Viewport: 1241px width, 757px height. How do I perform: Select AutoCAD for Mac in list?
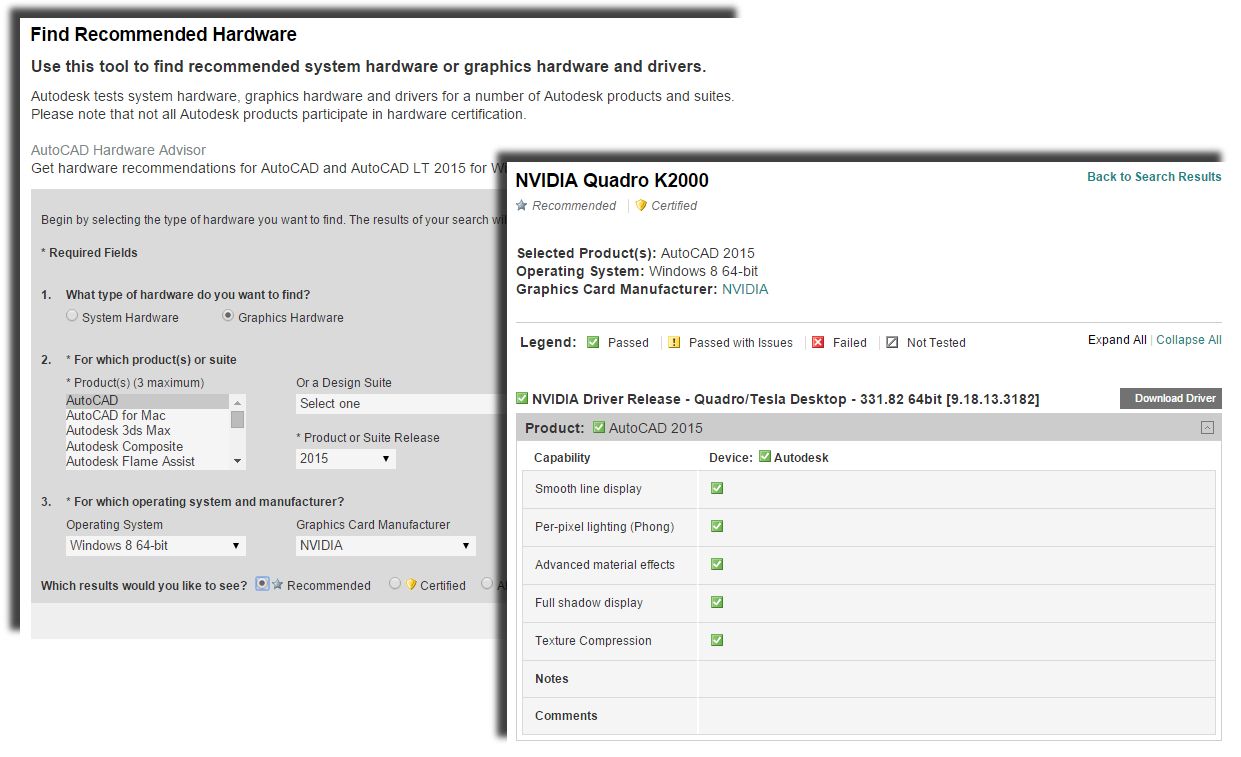(147, 416)
